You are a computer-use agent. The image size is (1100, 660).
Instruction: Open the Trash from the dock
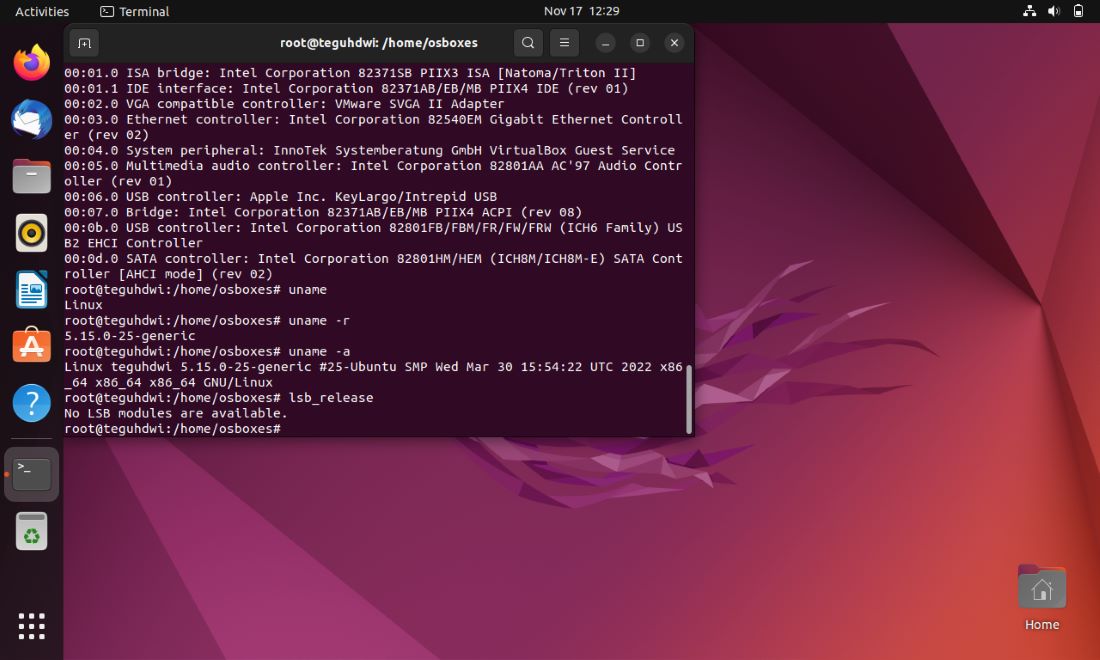tap(32, 531)
